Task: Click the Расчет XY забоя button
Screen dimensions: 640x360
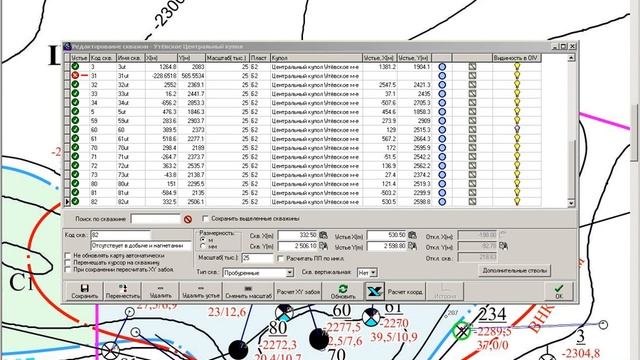Action: coord(298,291)
